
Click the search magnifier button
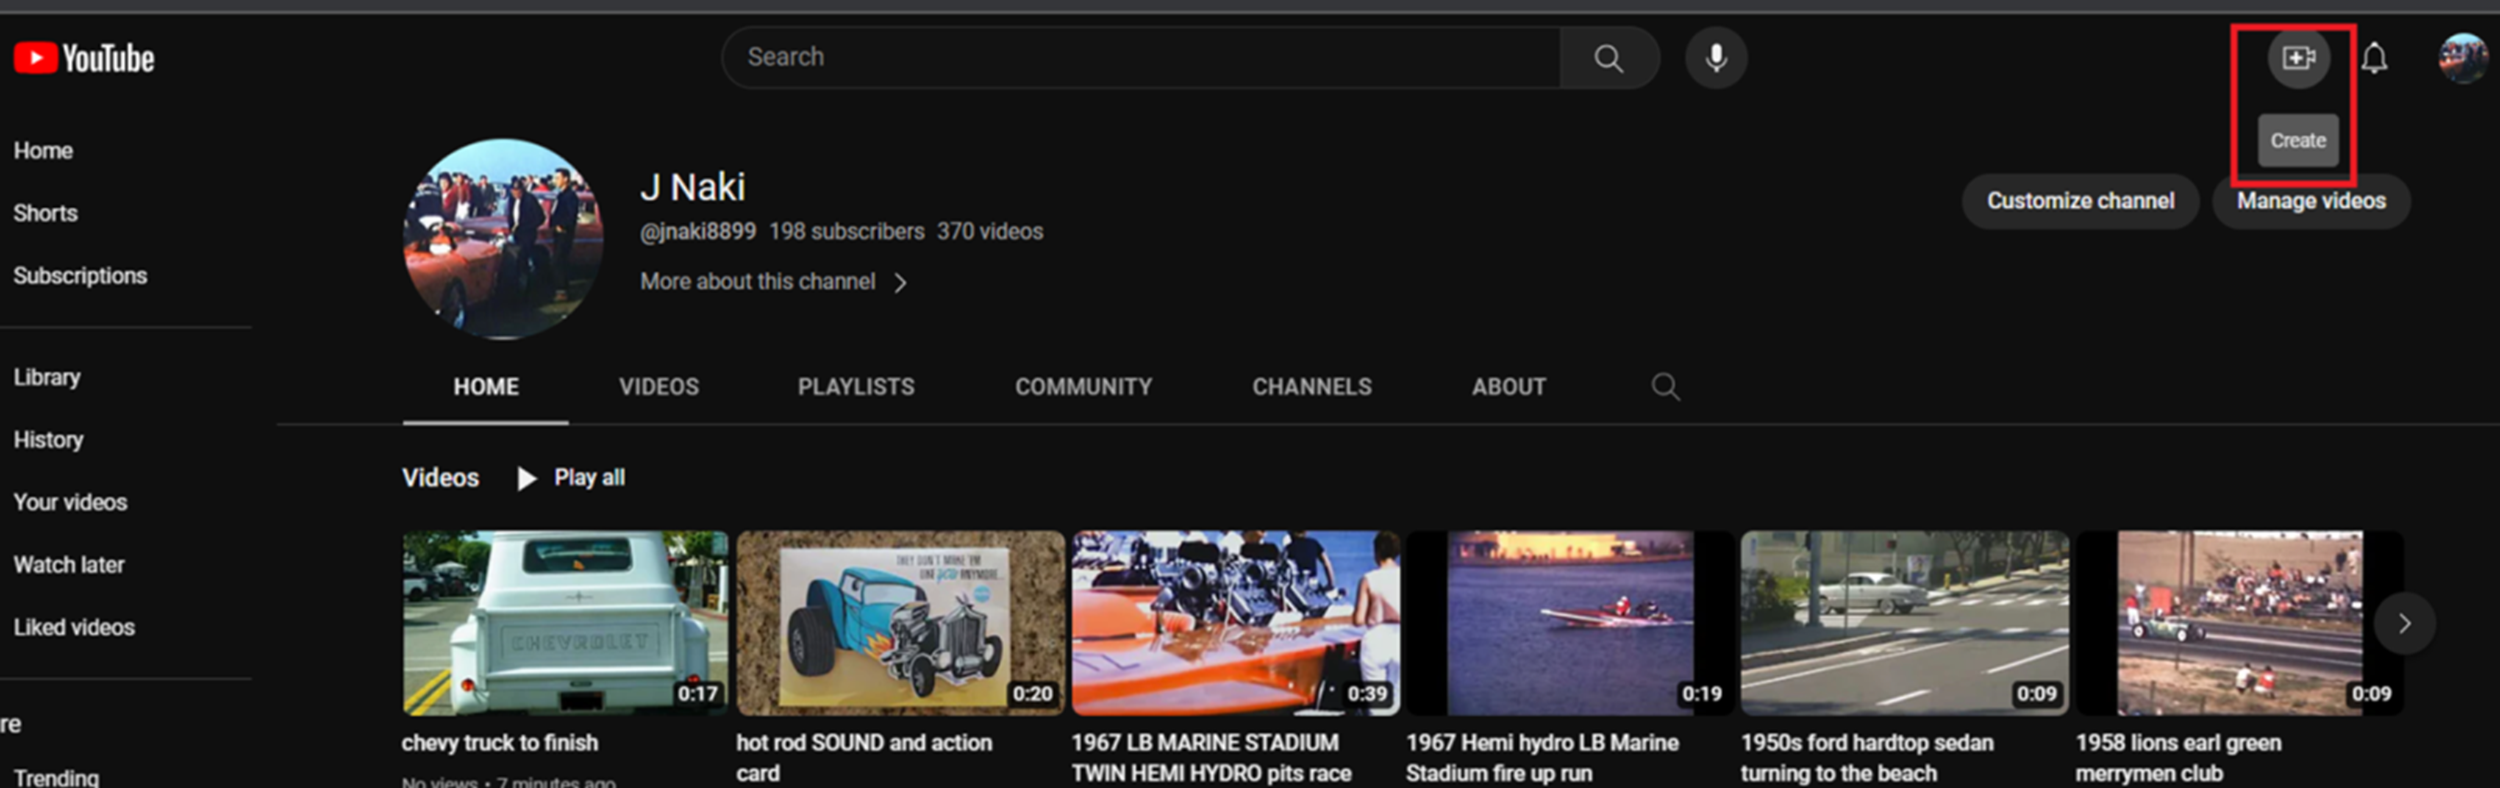[x=1608, y=58]
